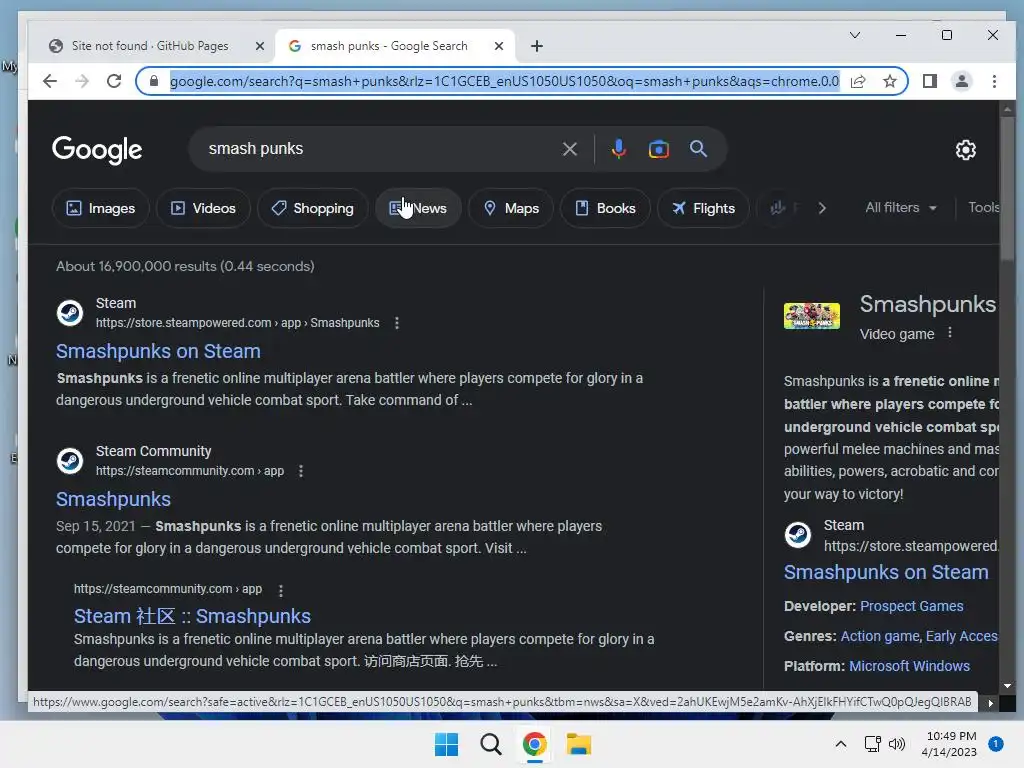Open Windows taskbar search

[490, 744]
